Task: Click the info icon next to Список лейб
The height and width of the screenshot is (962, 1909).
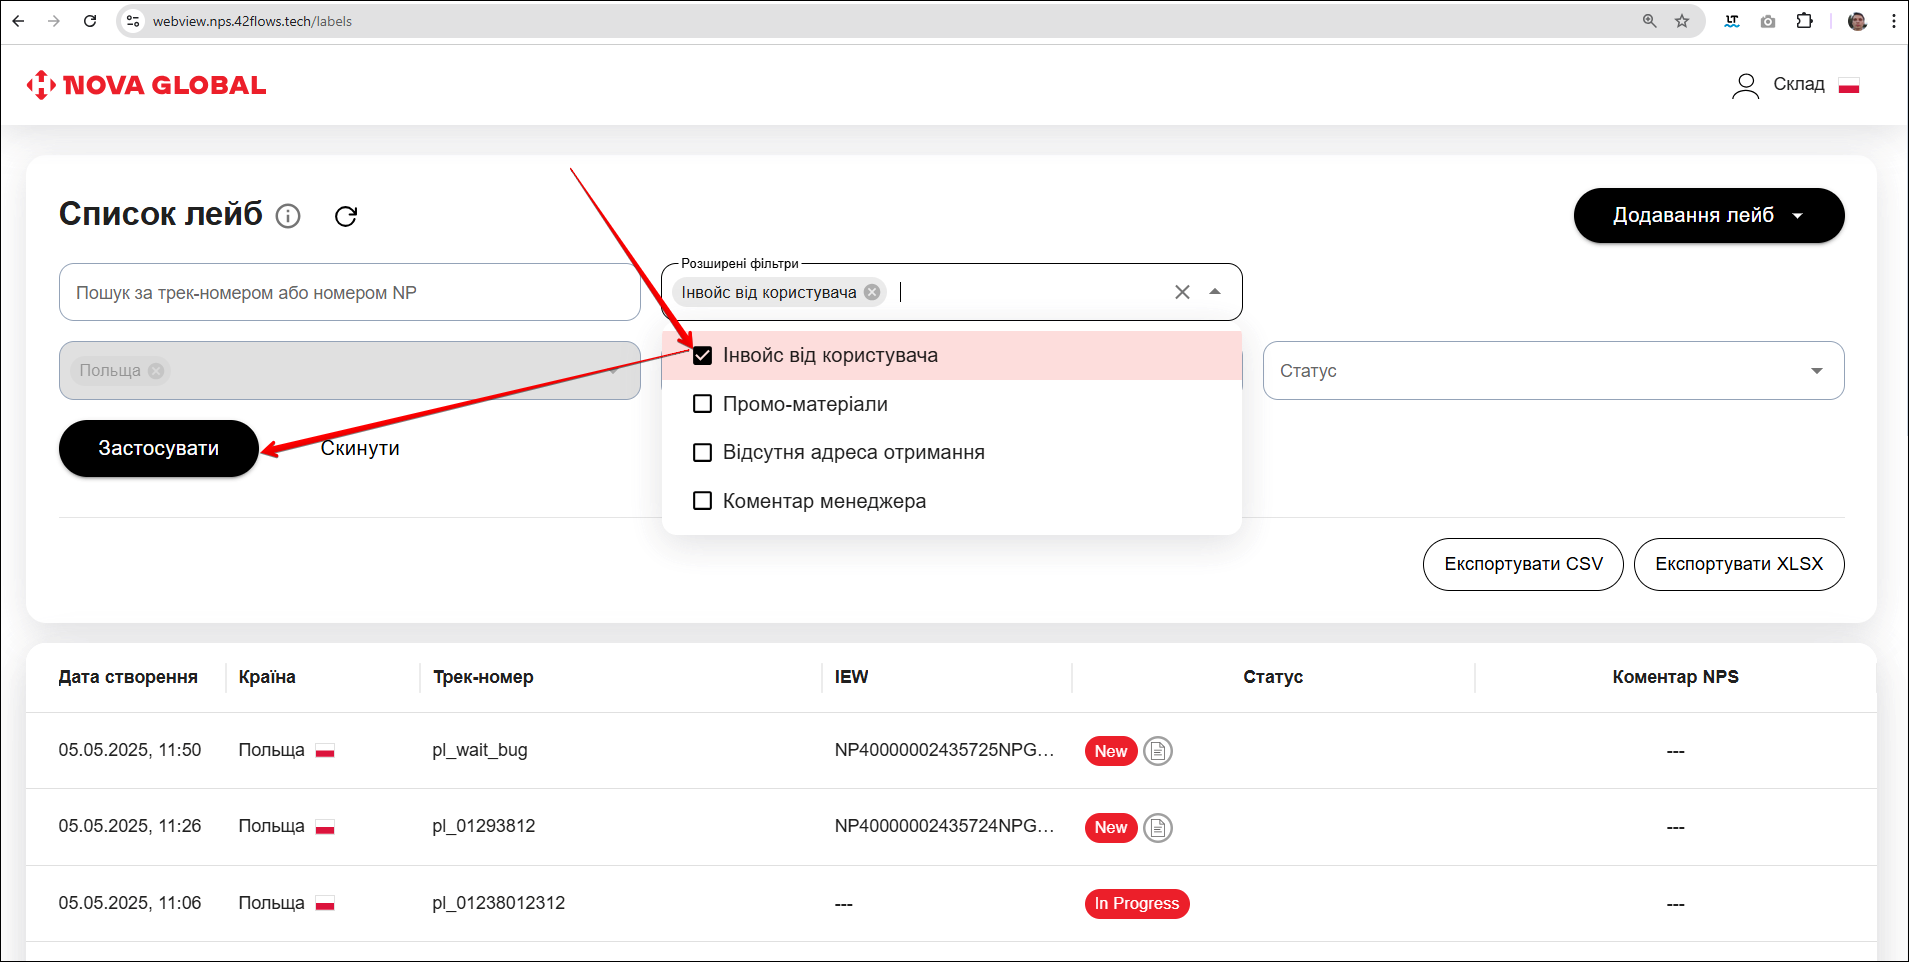Action: click(x=288, y=216)
